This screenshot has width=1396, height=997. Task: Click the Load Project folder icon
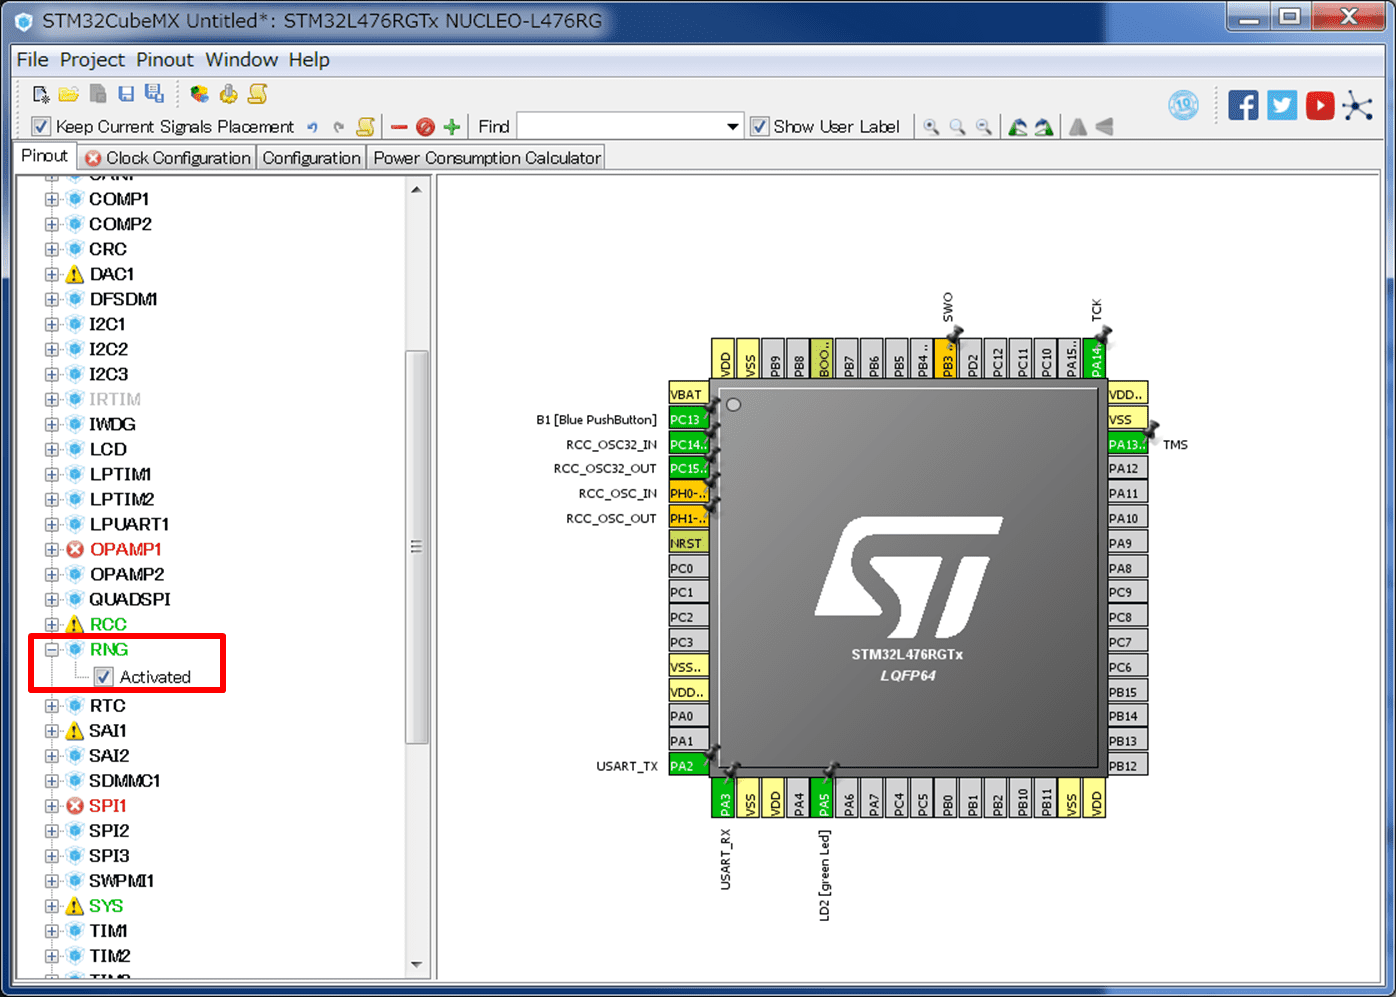pos(68,94)
